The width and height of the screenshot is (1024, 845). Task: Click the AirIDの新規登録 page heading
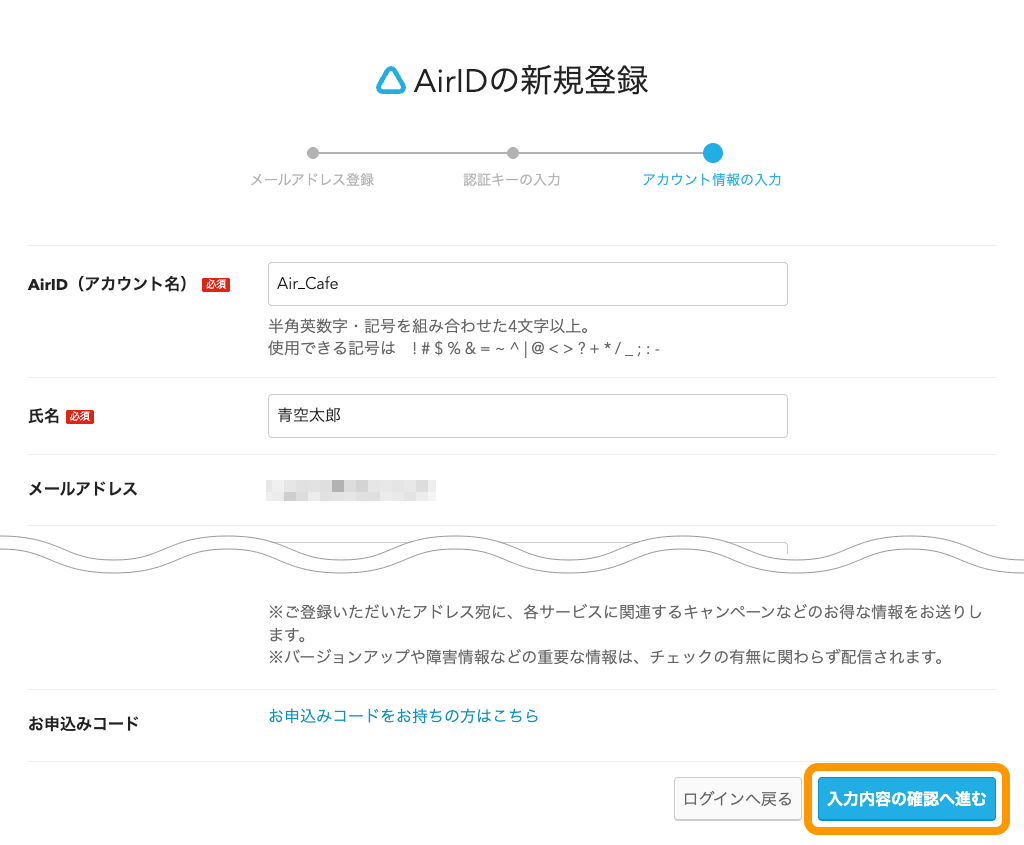[530, 81]
